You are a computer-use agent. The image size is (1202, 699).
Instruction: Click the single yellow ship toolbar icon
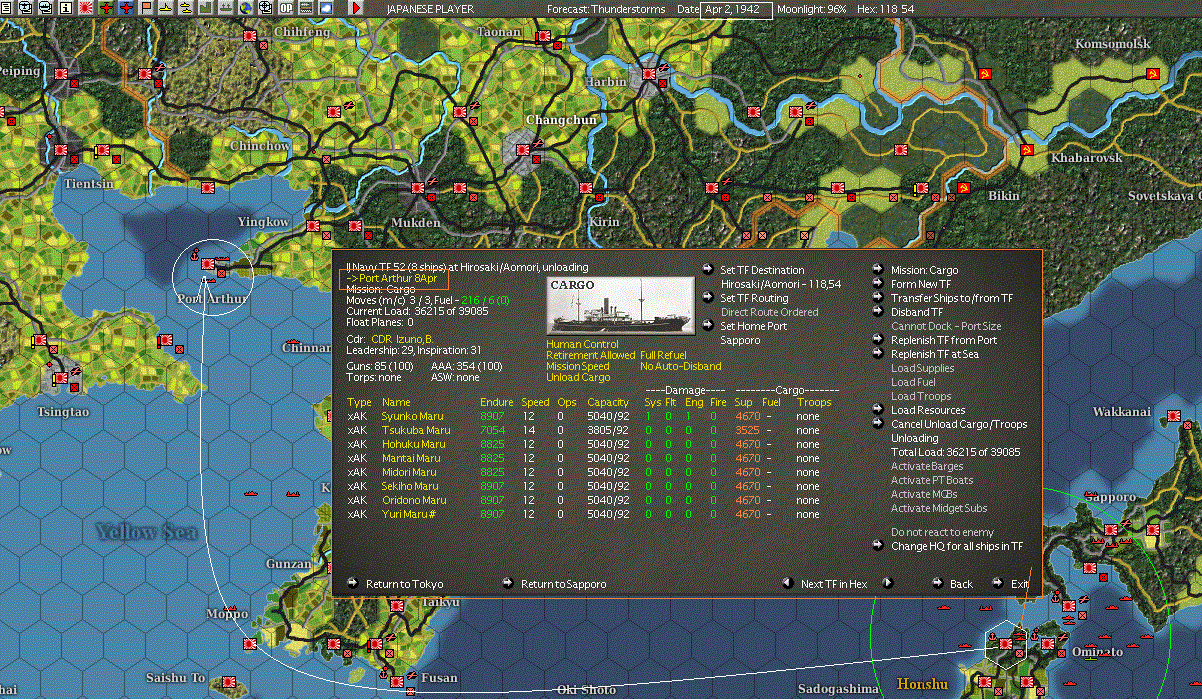166,8
